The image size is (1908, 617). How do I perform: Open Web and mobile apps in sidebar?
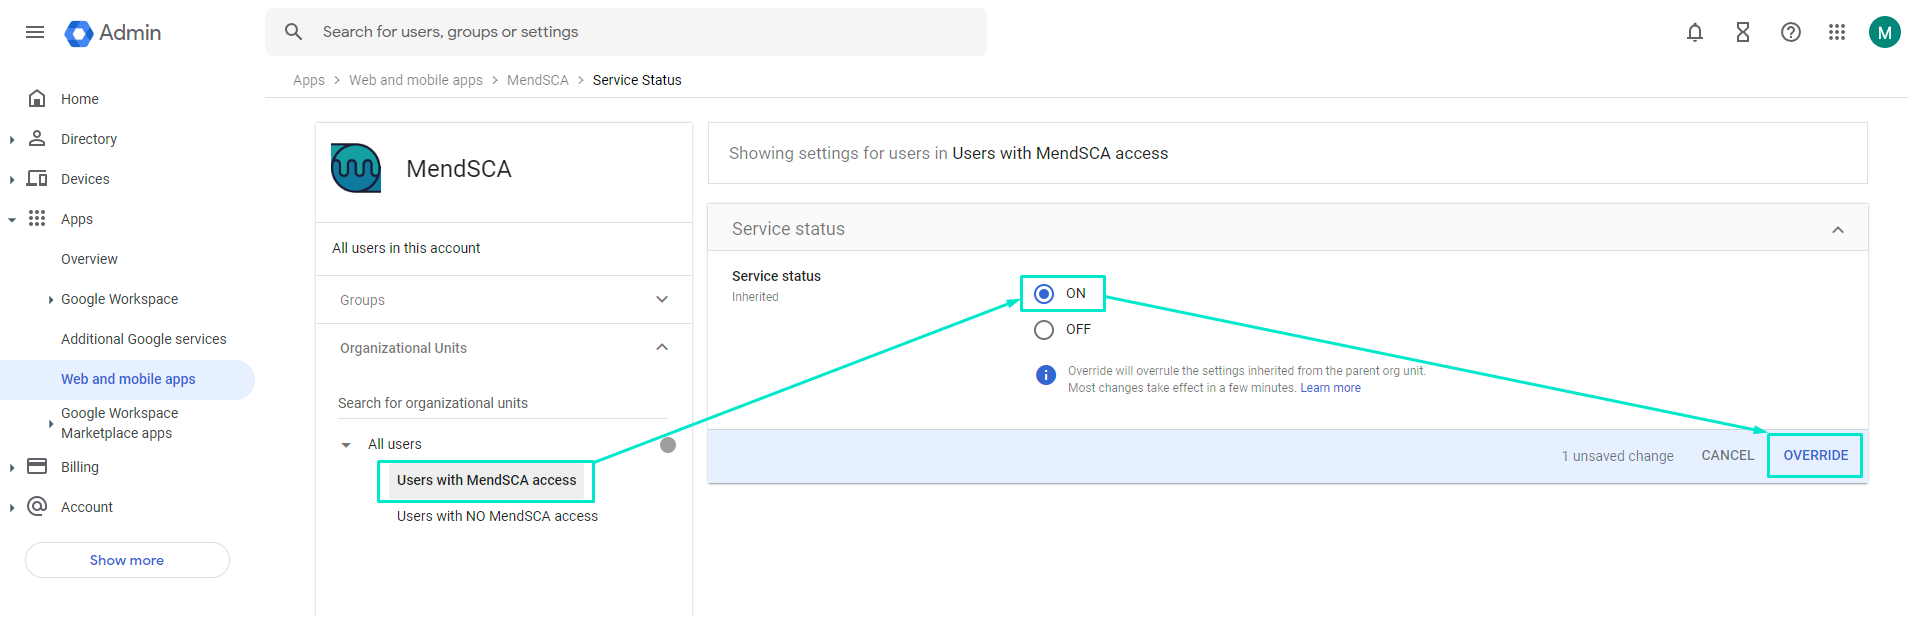[128, 379]
